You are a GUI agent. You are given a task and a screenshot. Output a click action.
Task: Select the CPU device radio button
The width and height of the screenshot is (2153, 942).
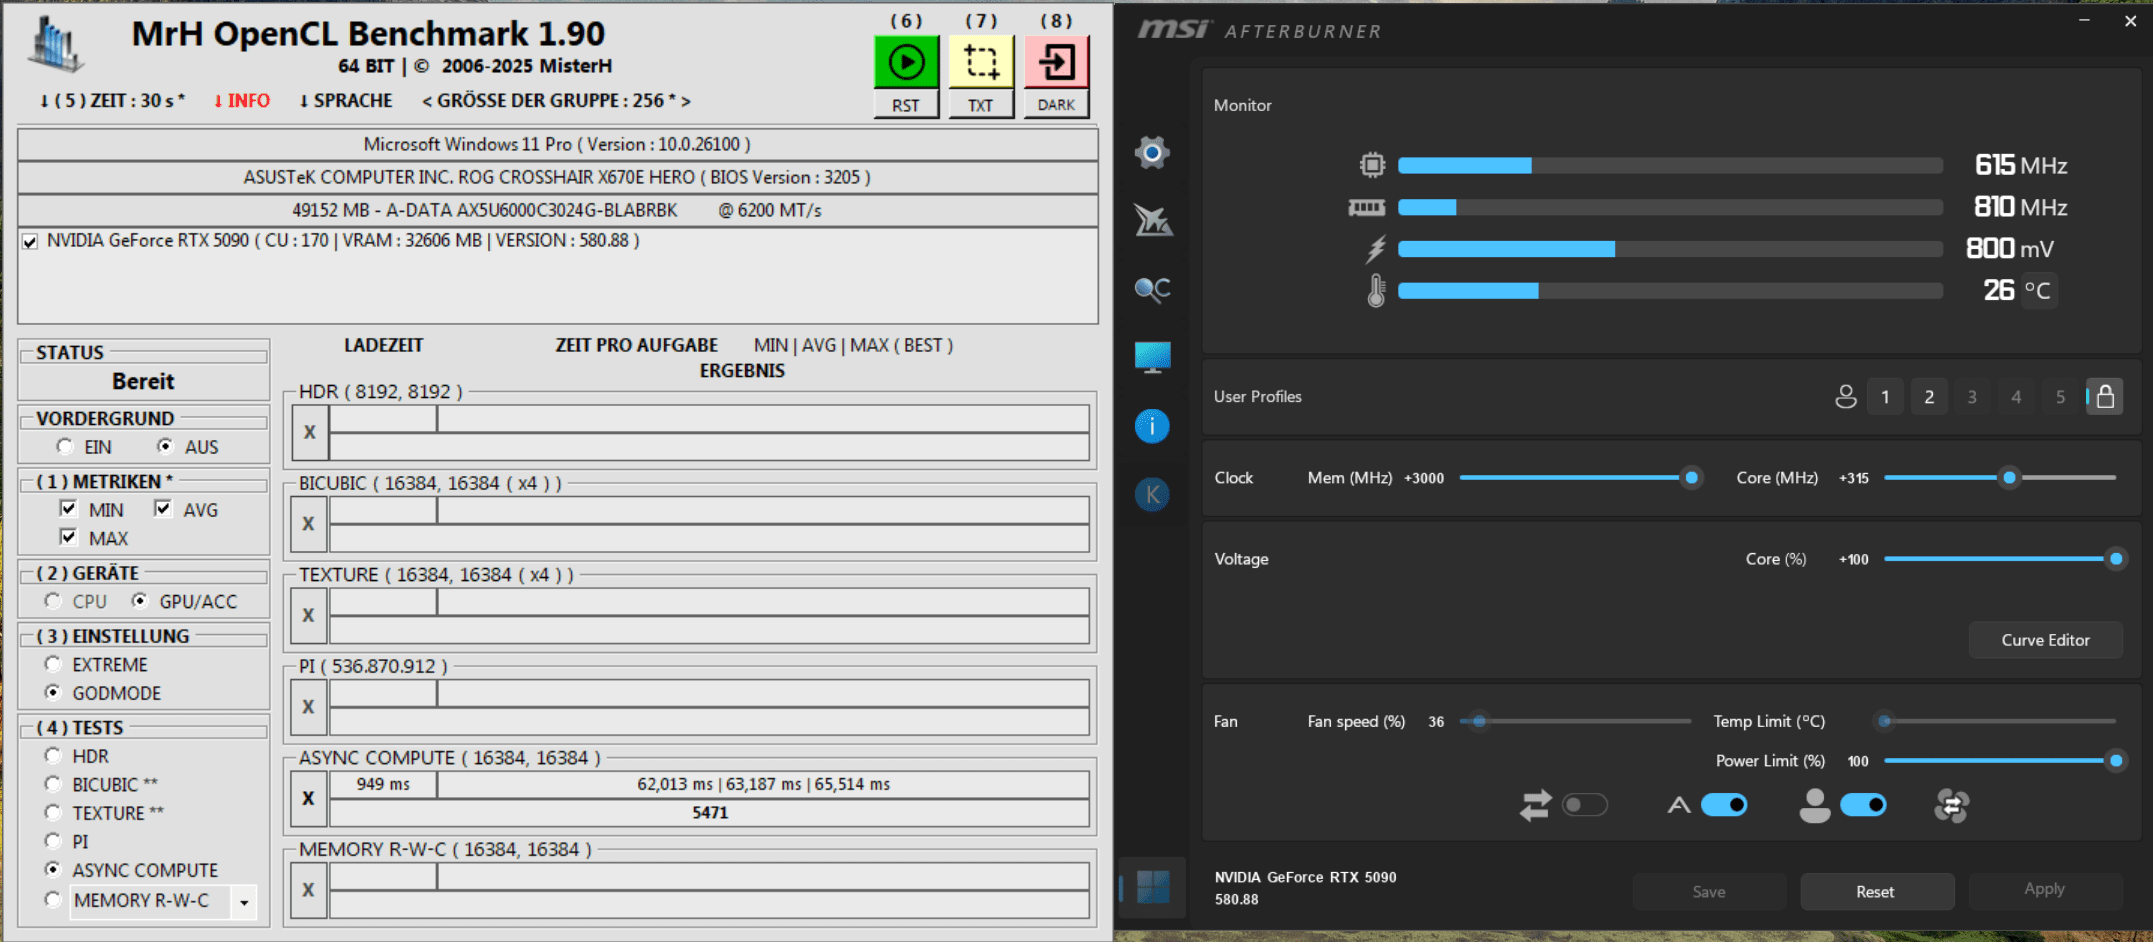(53, 601)
